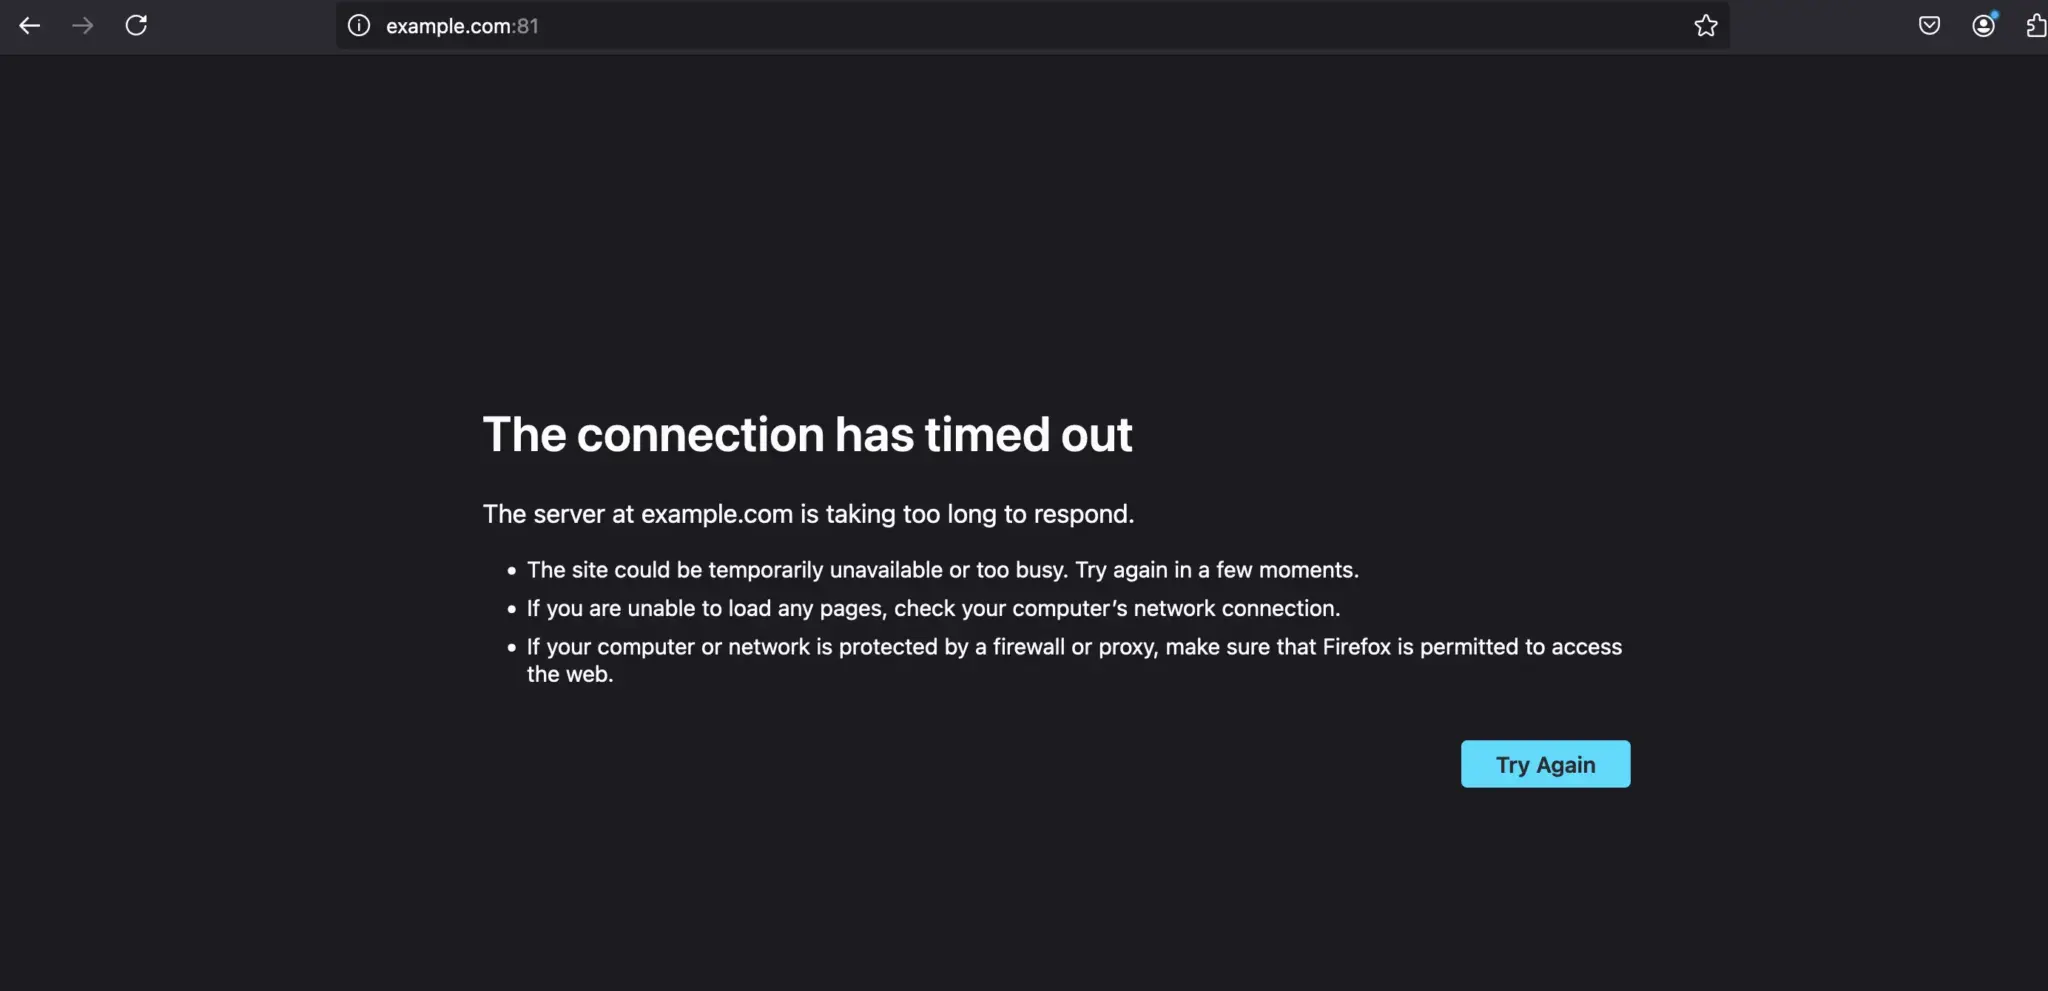Open the Firefox account menu icon
The height and width of the screenshot is (991, 2048).
point(1983,26)
